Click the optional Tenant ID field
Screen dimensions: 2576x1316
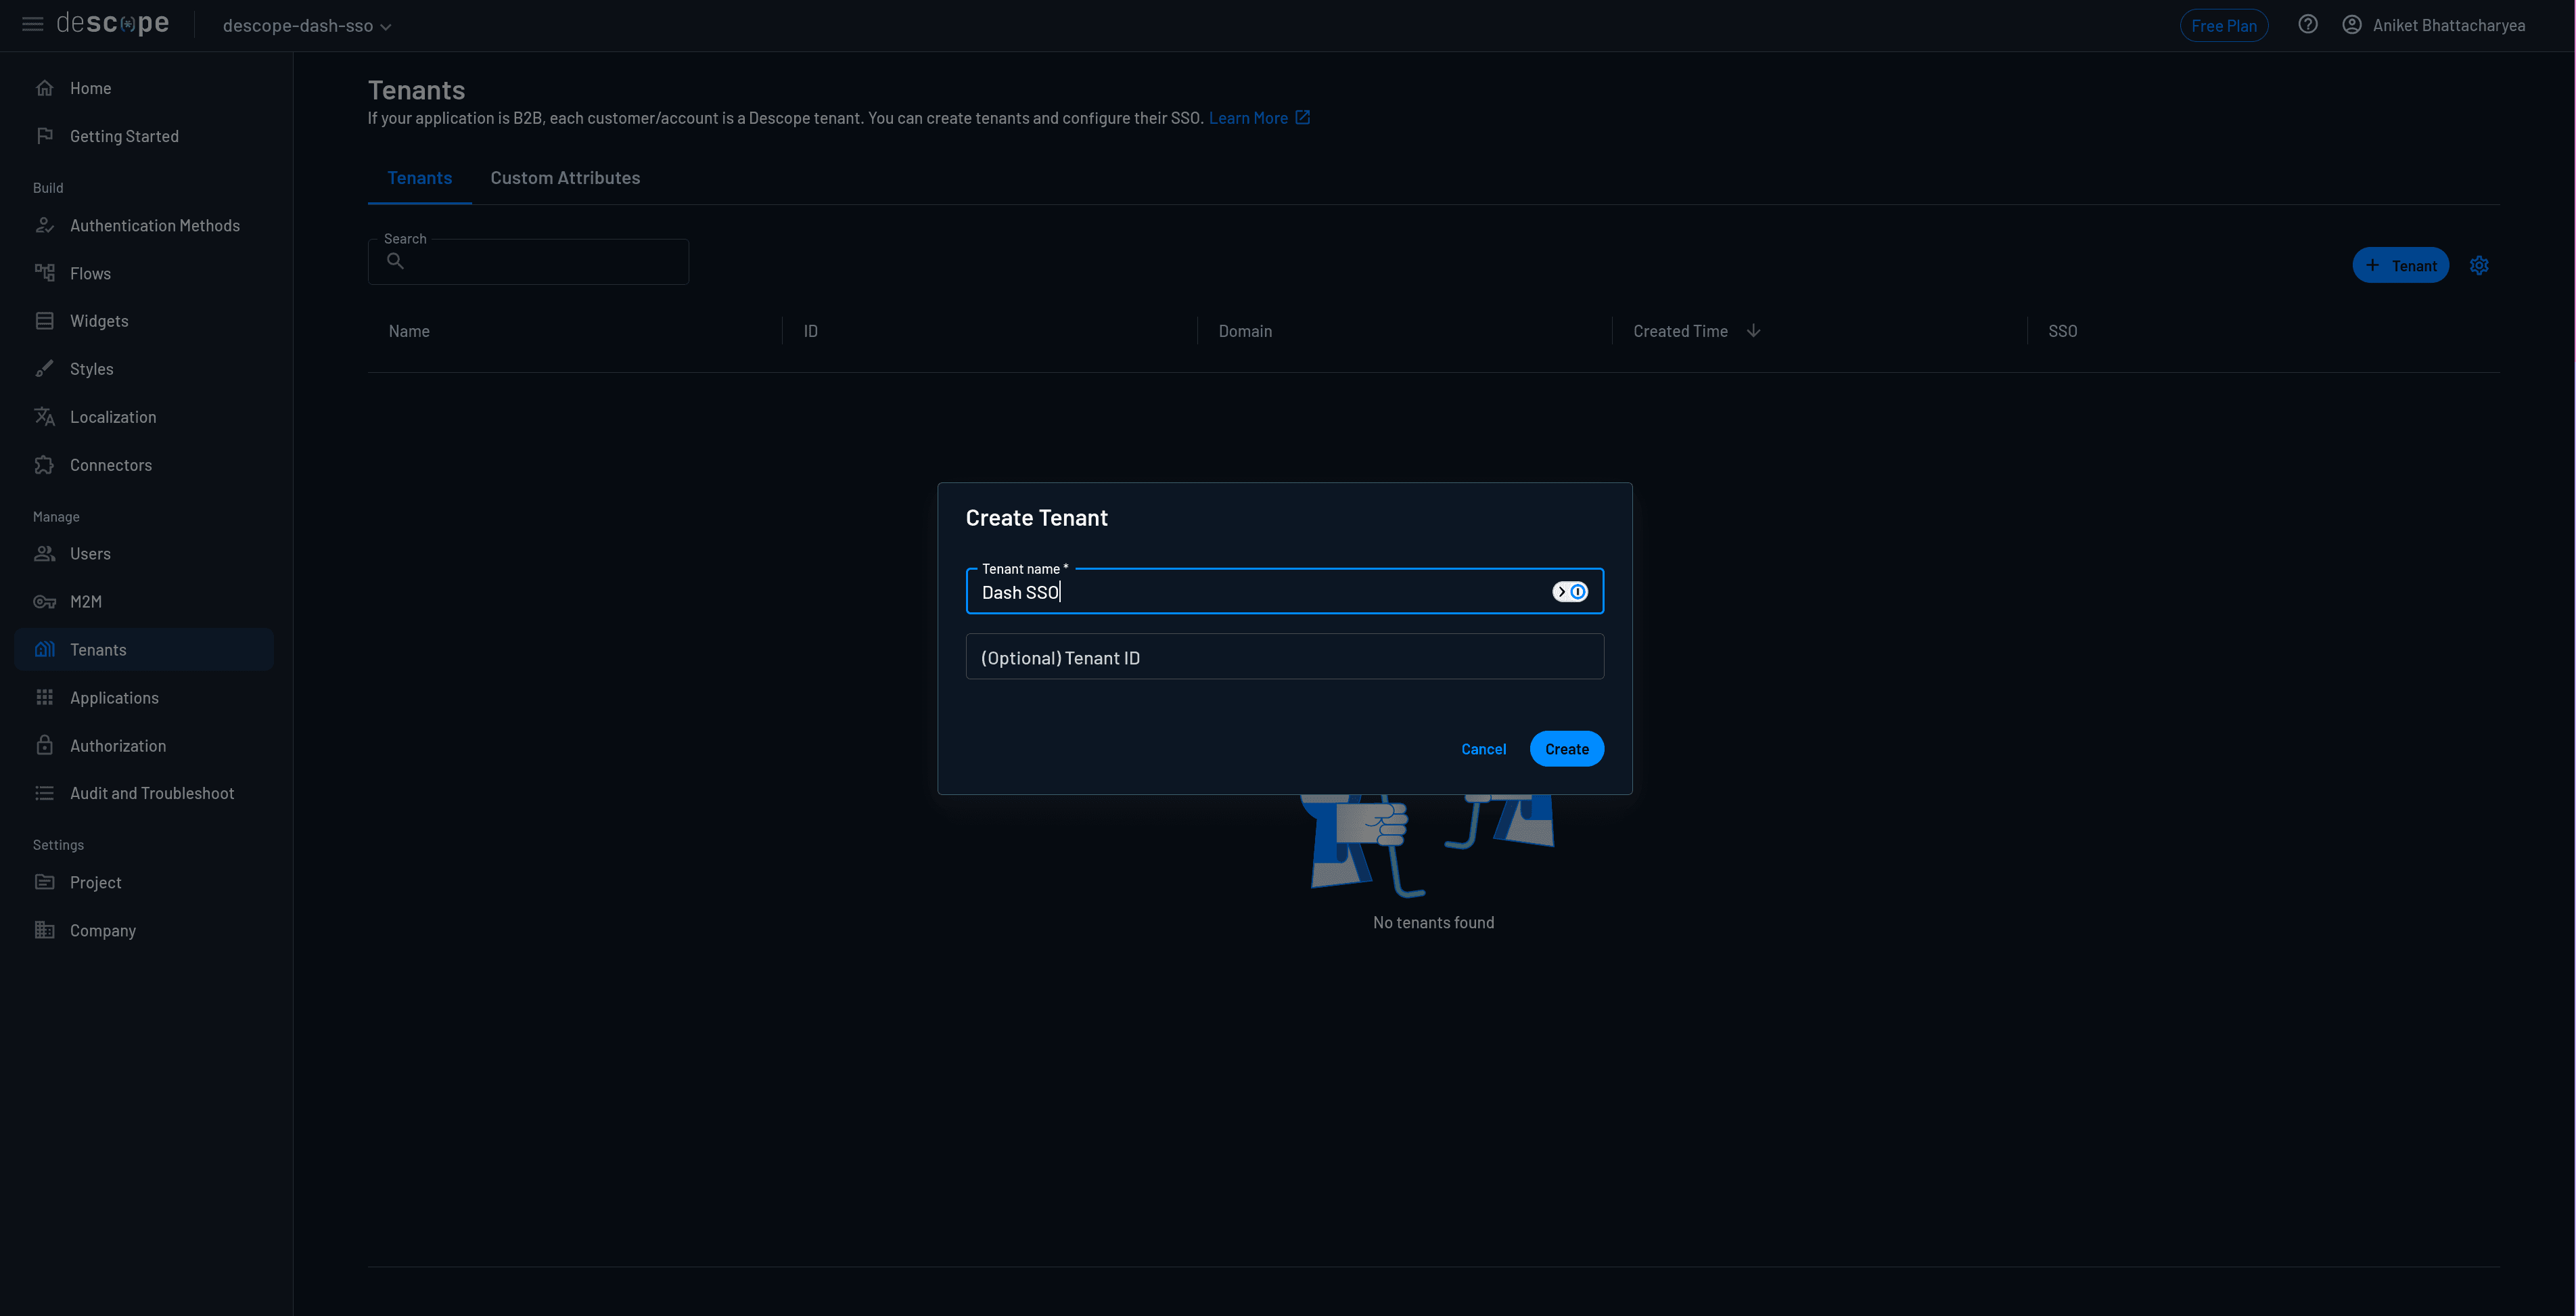(1284, 657)
